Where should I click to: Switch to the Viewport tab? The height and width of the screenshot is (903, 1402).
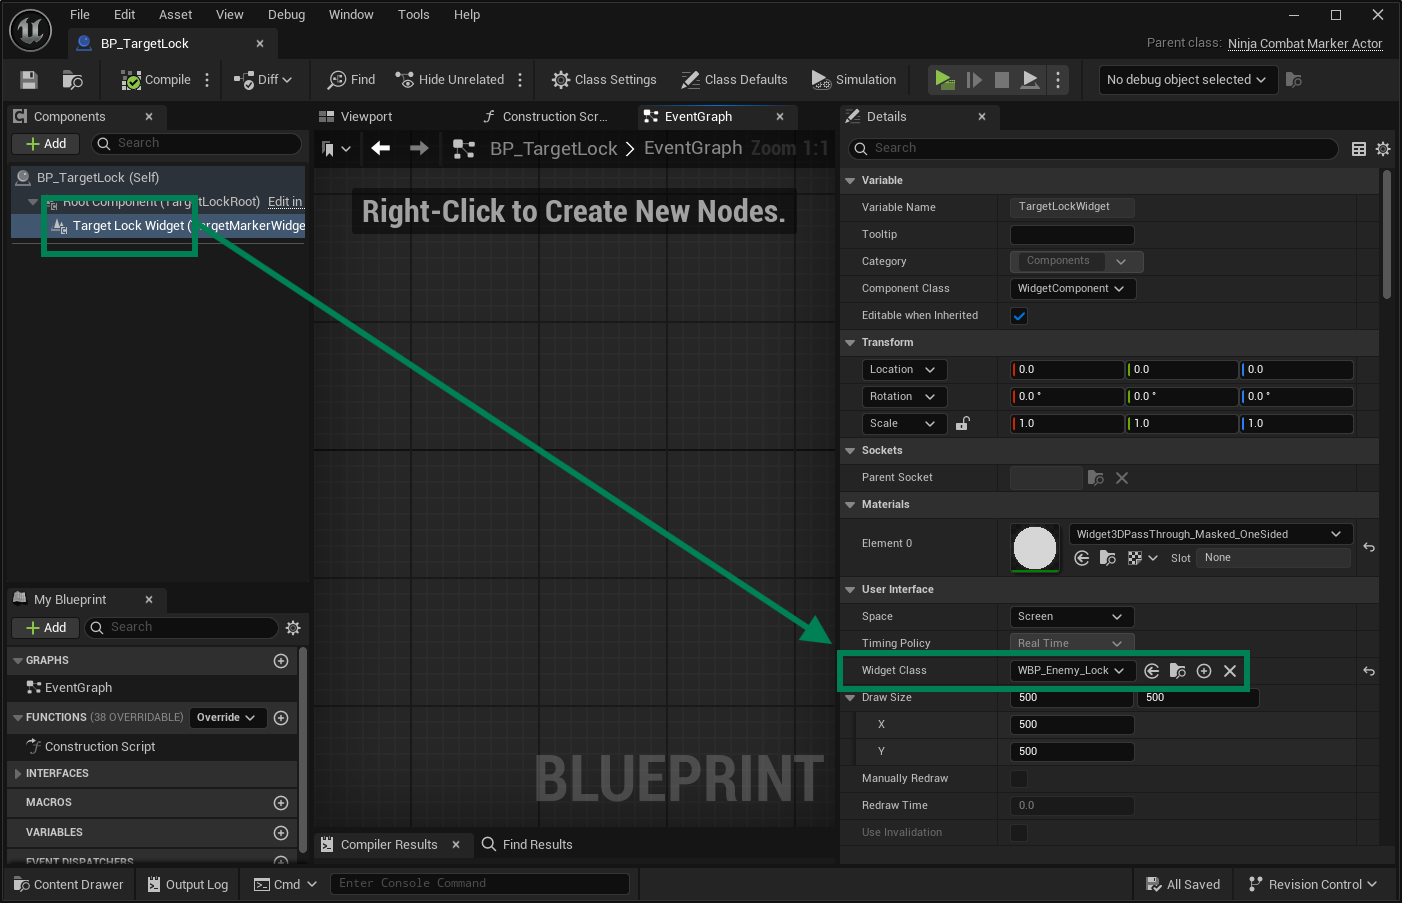point(366,117)
